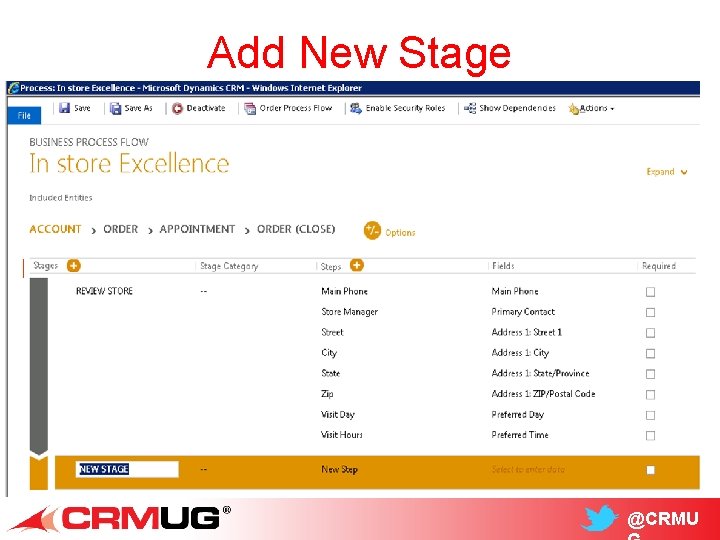Click the Options link
This screenshot has width=720, height=540.
point(400,233)
